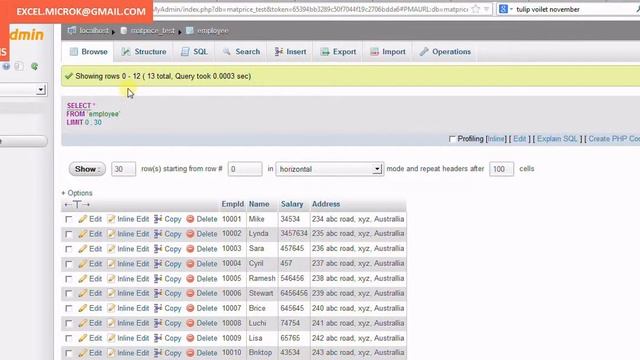Select checkbox for row 10004 Cyril
The image size is (640, 360).
[x=69, y=264]
